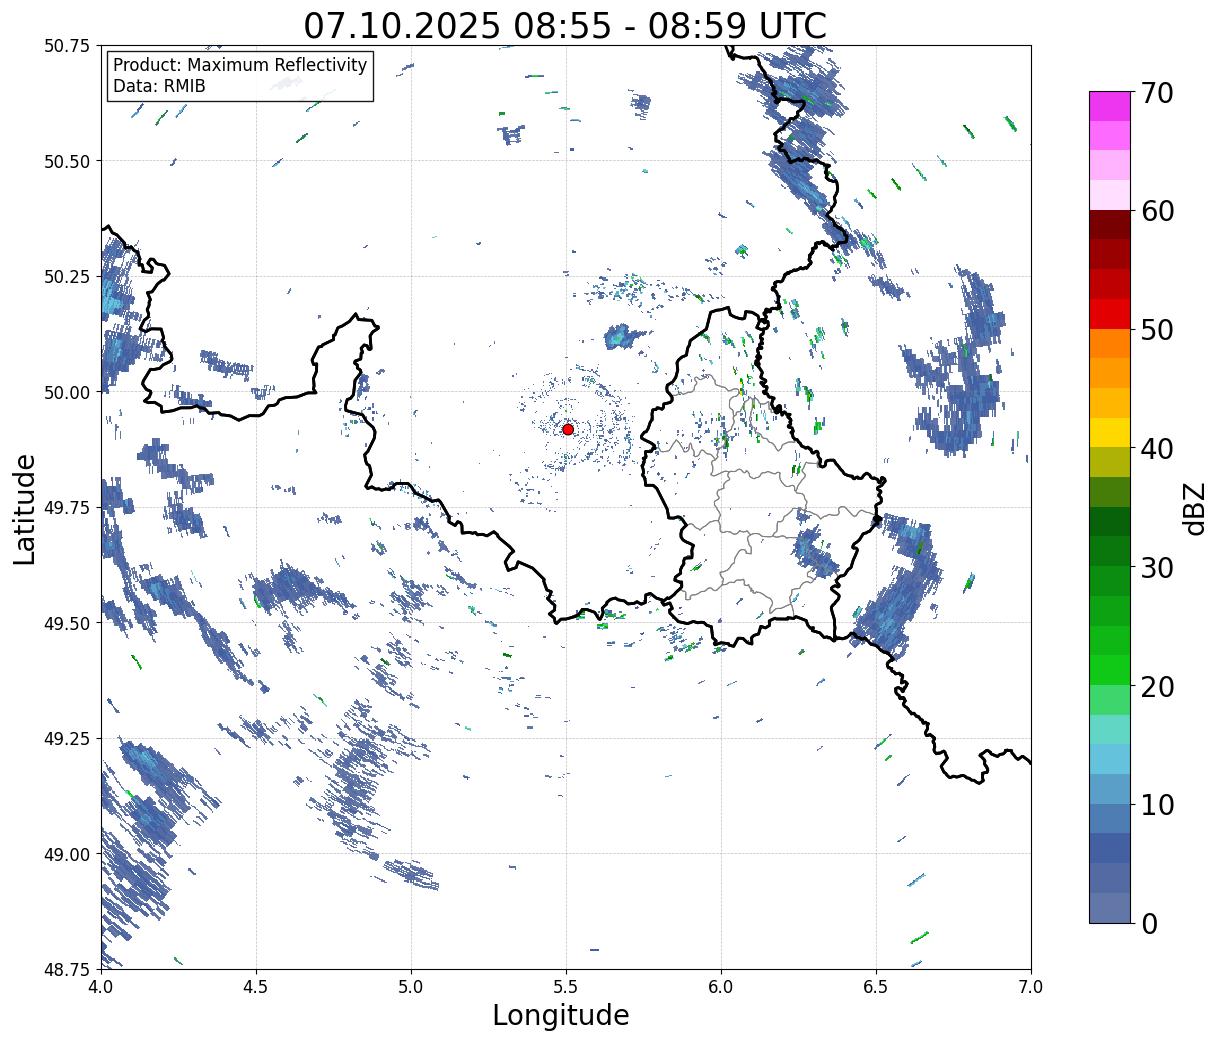Viewport: 1219px width, 1040px height.
Task: Click the longitude tick label 5.5
Action: click(566, 987)
